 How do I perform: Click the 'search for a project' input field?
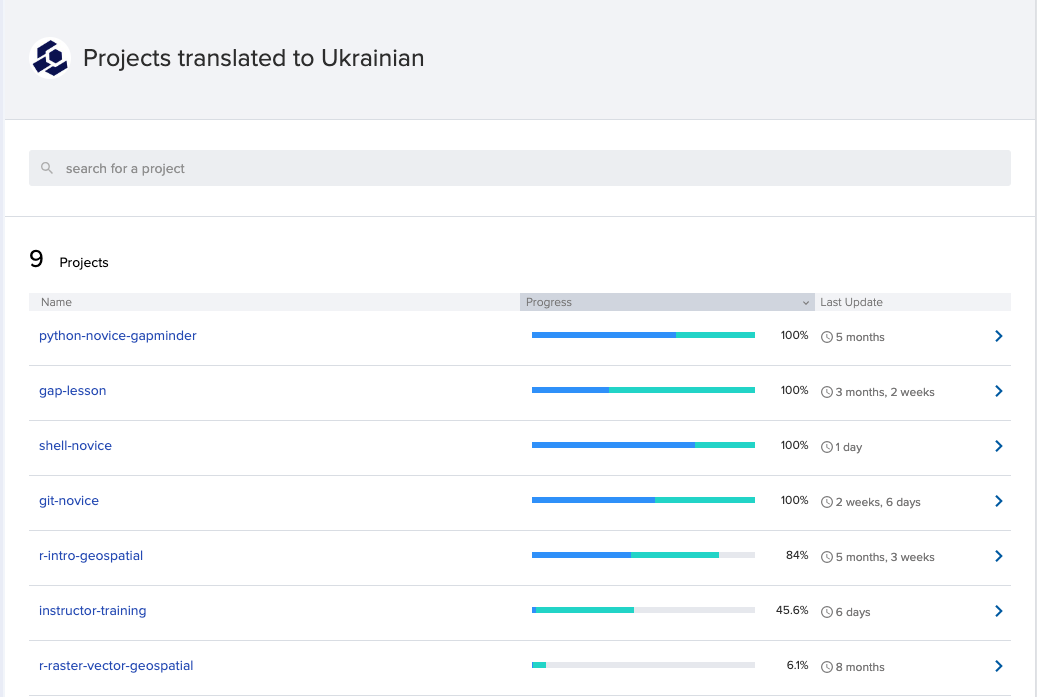pyautogui.click(x=519, y=168)
